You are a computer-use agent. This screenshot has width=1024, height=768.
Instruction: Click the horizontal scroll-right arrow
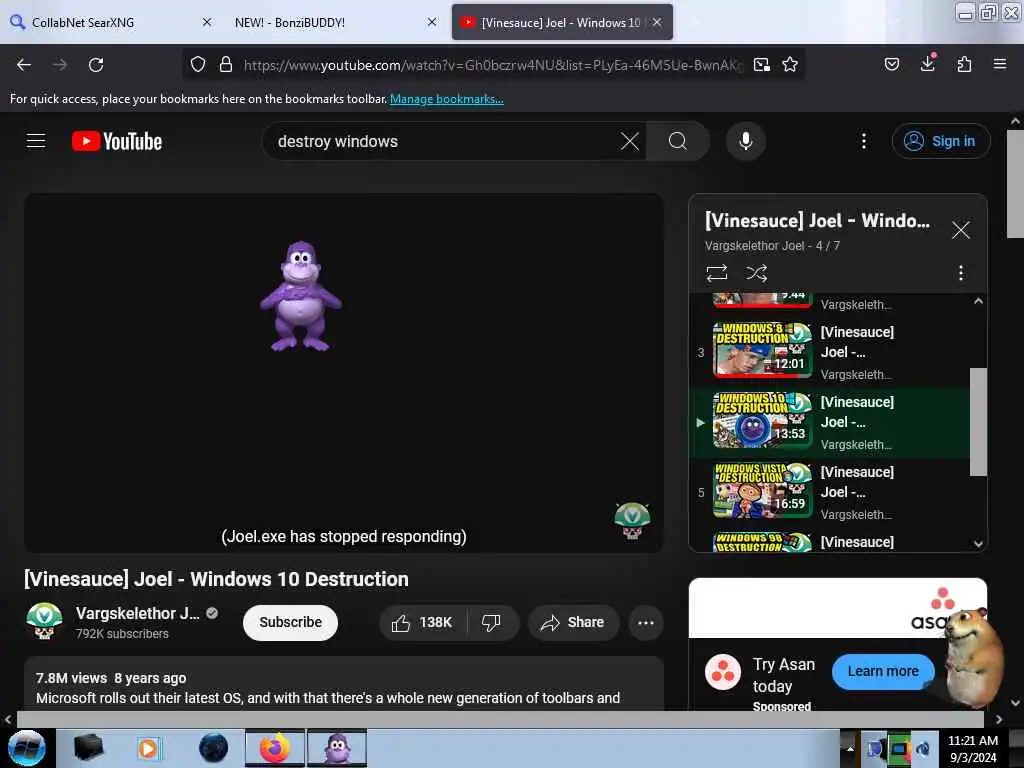click(x=999, y=720)
